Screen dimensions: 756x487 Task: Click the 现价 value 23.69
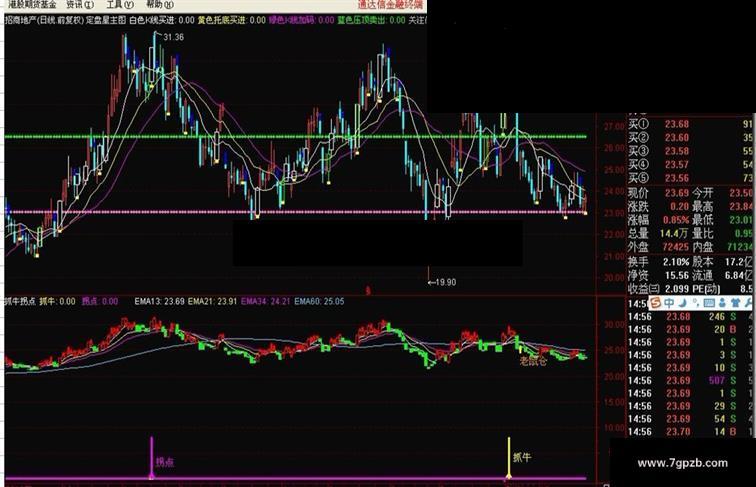(x=677, y=193)
